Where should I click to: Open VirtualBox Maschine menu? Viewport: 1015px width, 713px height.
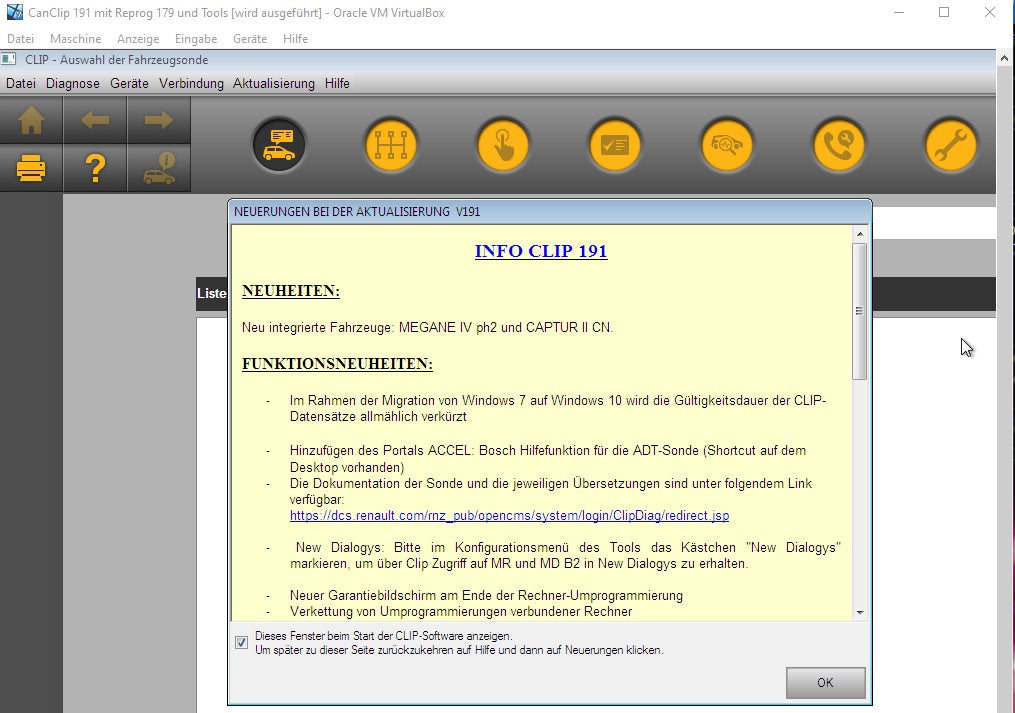coord(75,39)
